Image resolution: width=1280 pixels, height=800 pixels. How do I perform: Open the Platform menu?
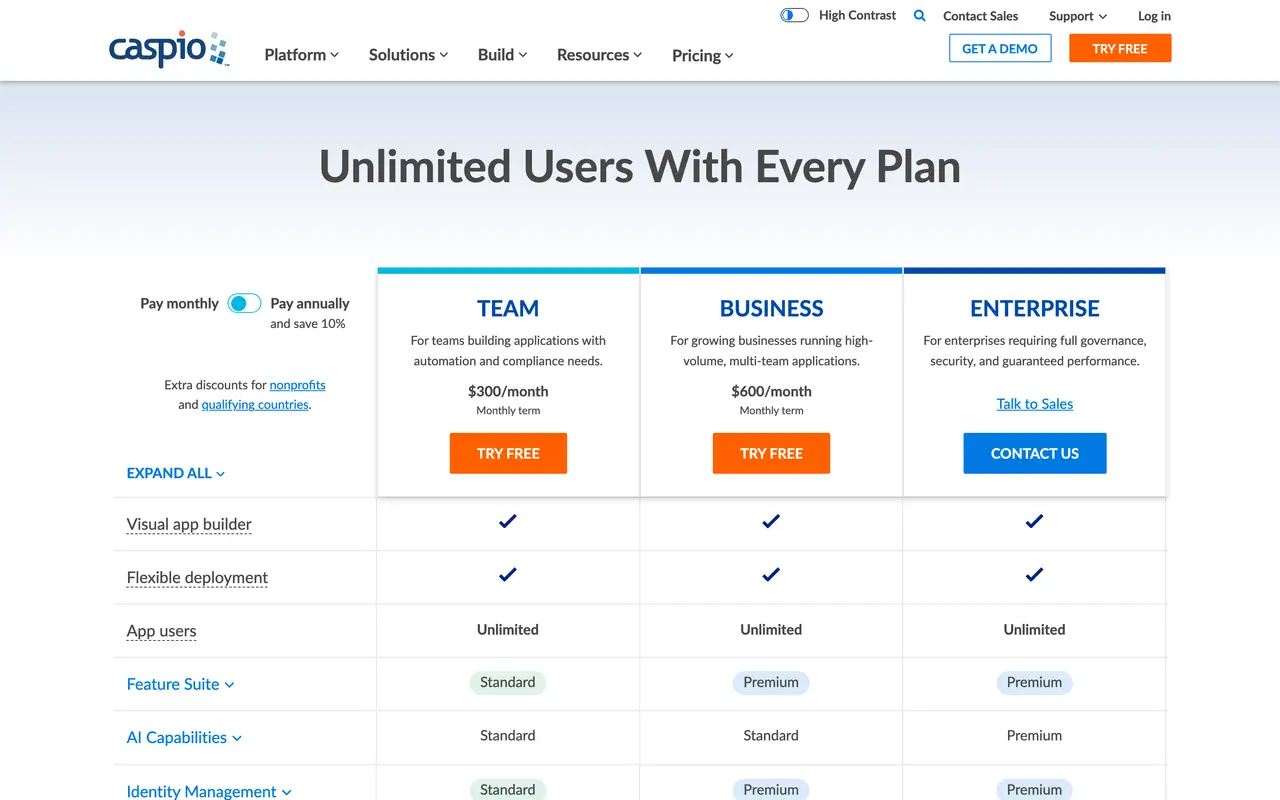[301, 55]
